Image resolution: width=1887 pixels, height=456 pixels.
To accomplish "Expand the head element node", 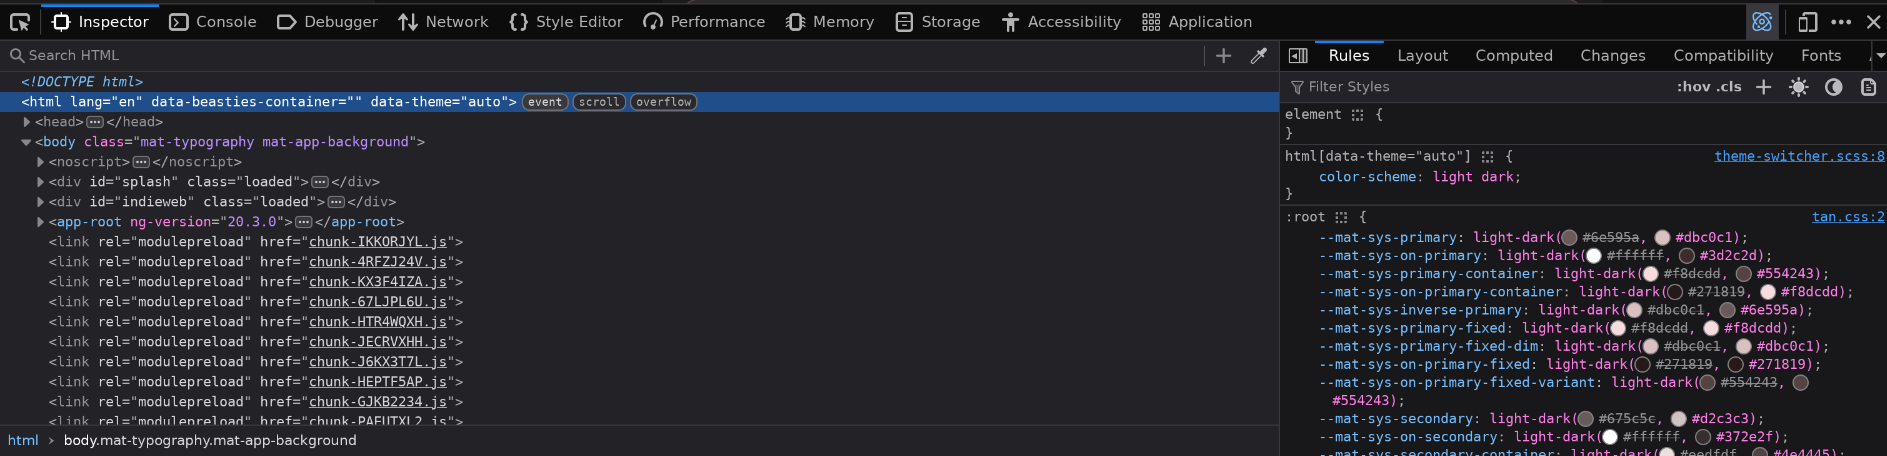I will pos(27,122).
